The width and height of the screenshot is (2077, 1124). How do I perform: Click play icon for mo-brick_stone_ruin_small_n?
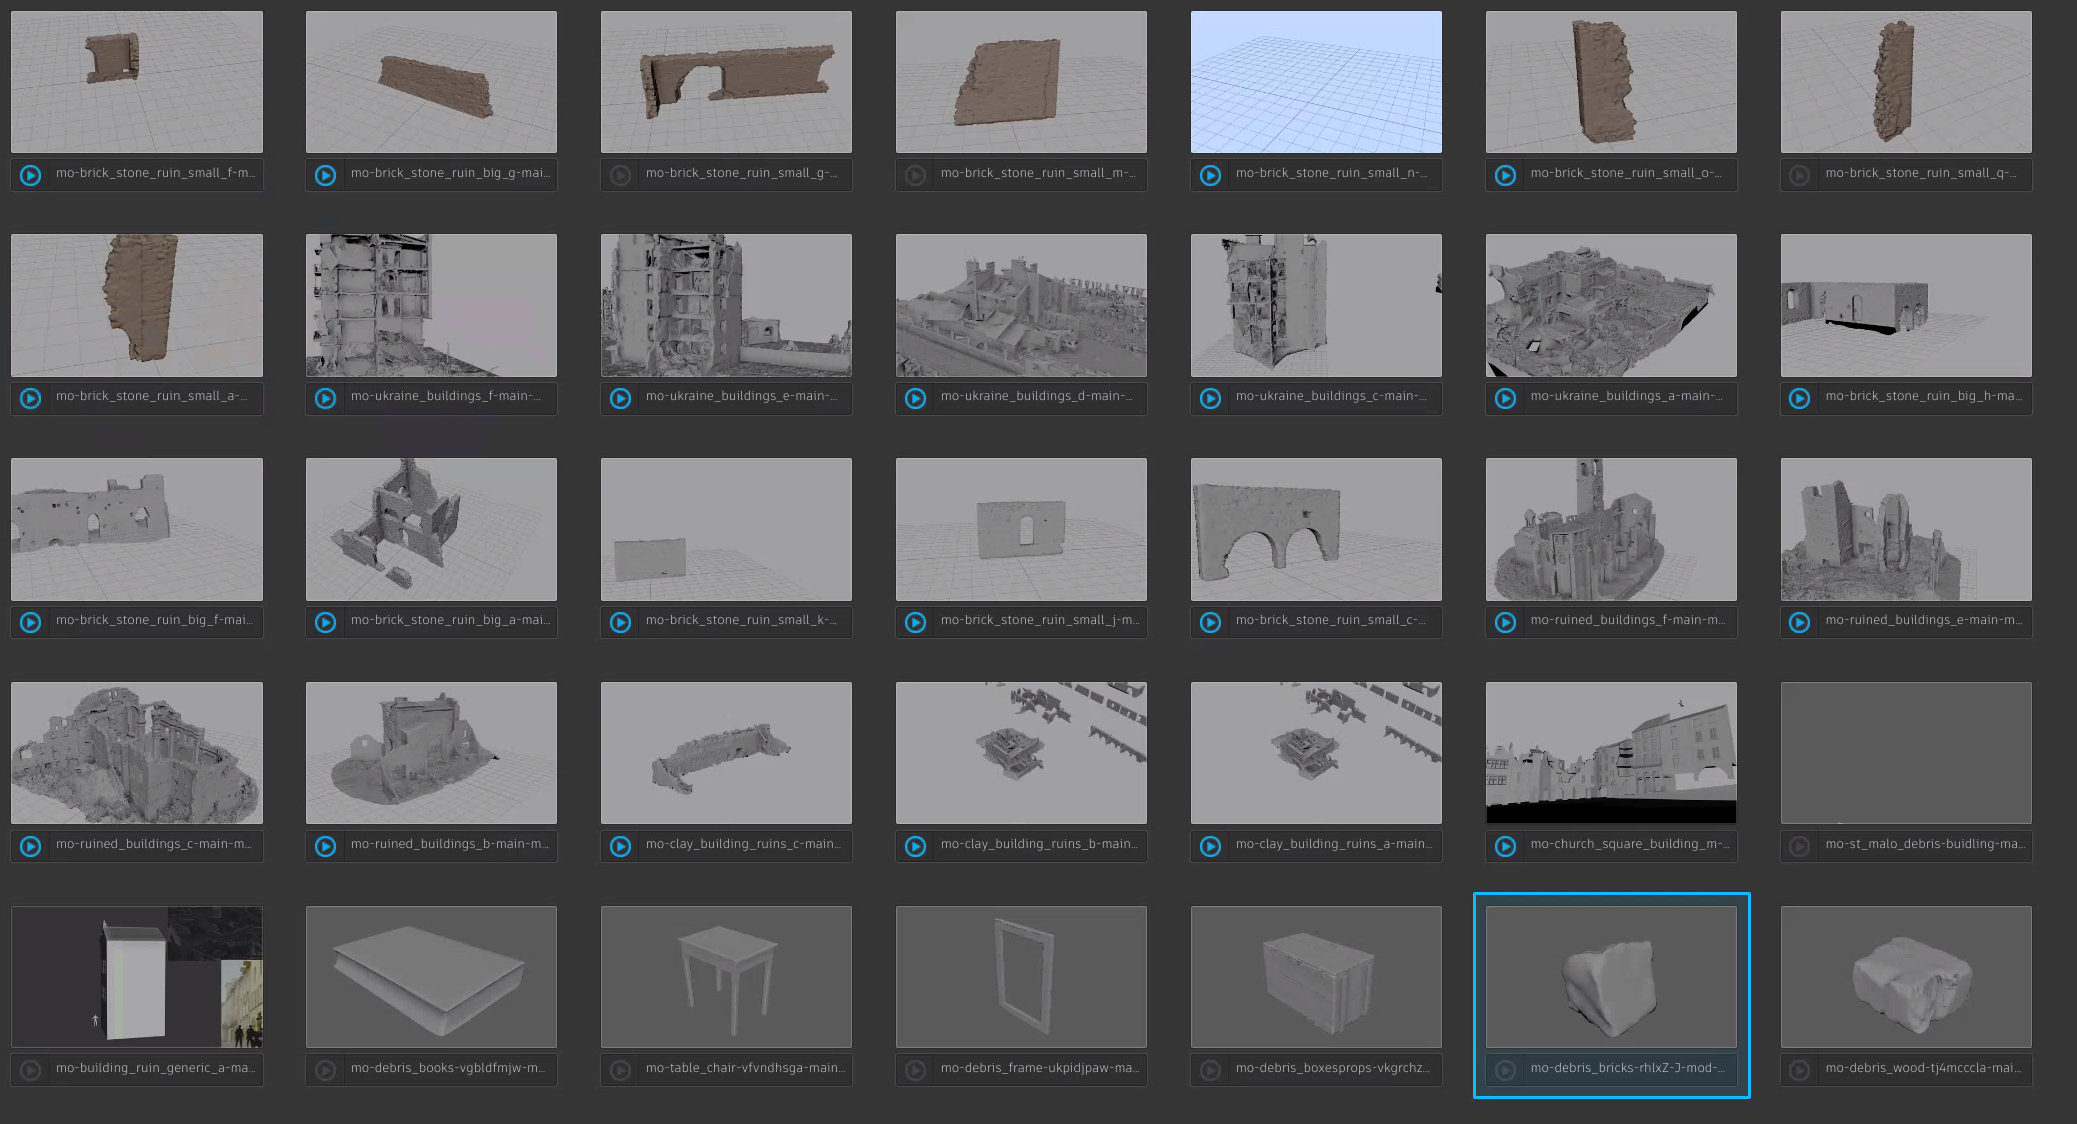1210,175
